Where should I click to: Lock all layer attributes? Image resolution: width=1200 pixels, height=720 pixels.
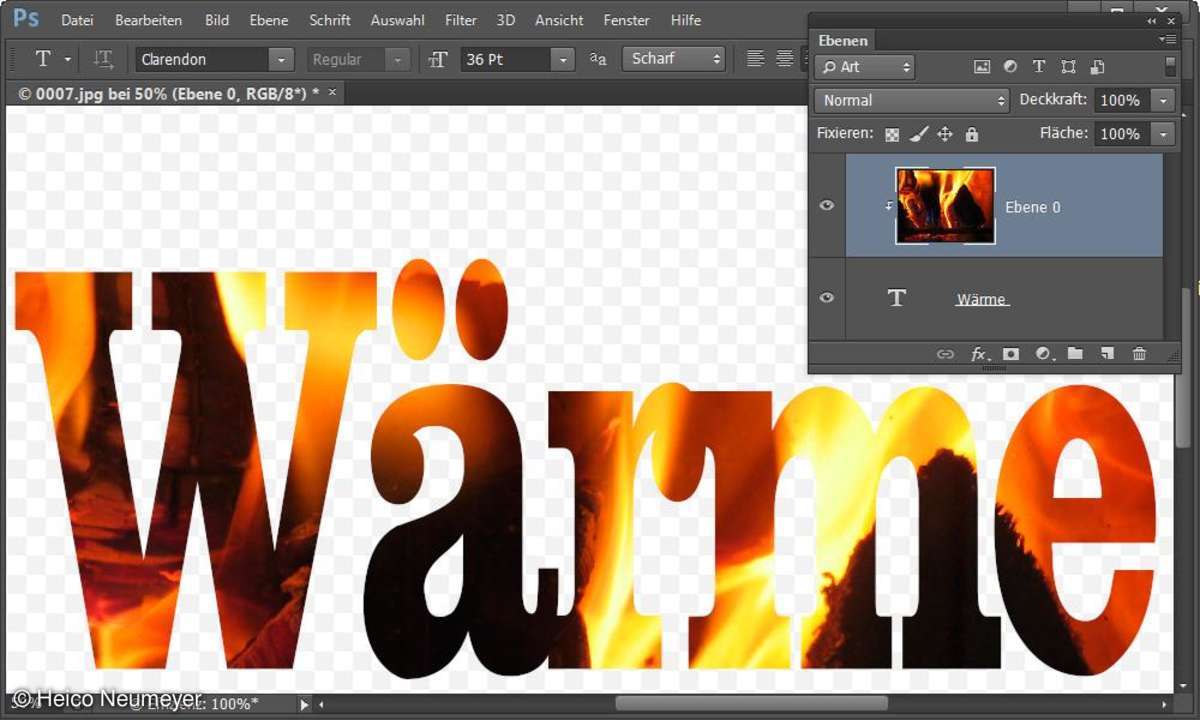click(972, 133)
